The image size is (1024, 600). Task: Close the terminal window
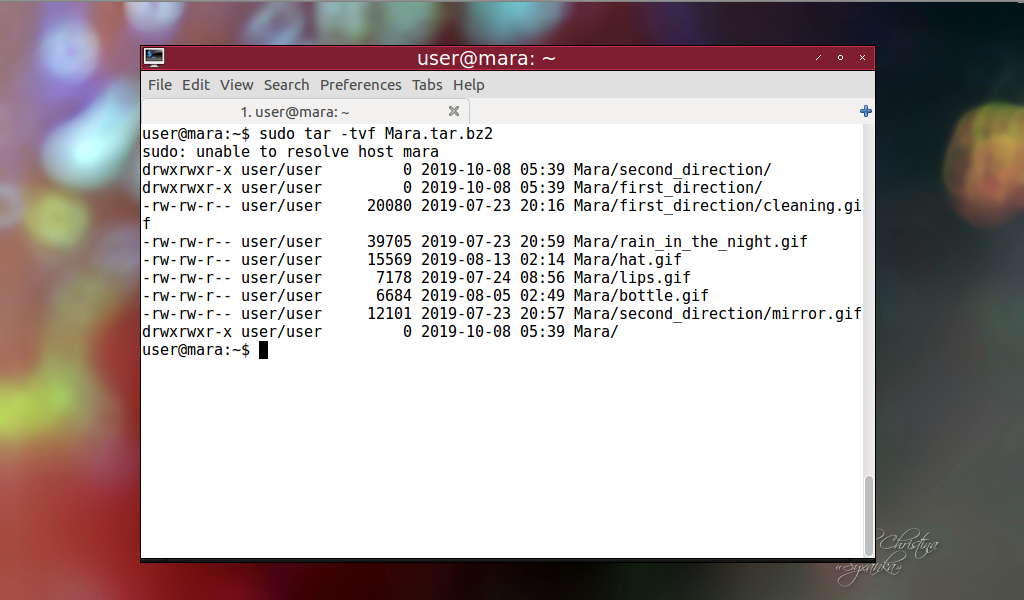(x=863, y=57)
